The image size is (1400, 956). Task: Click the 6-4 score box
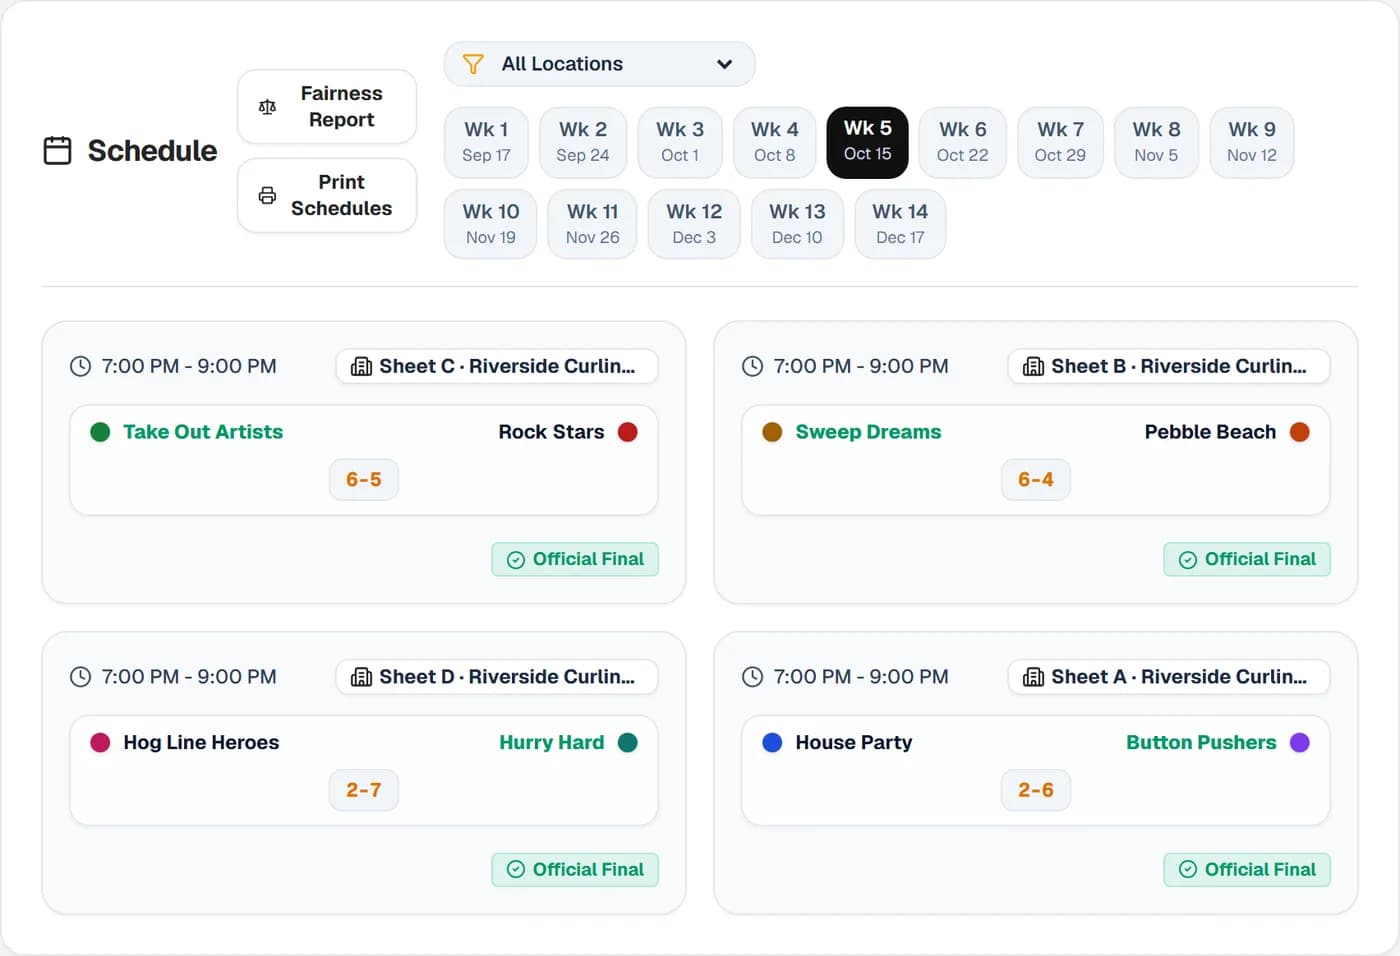[1036, 480]
